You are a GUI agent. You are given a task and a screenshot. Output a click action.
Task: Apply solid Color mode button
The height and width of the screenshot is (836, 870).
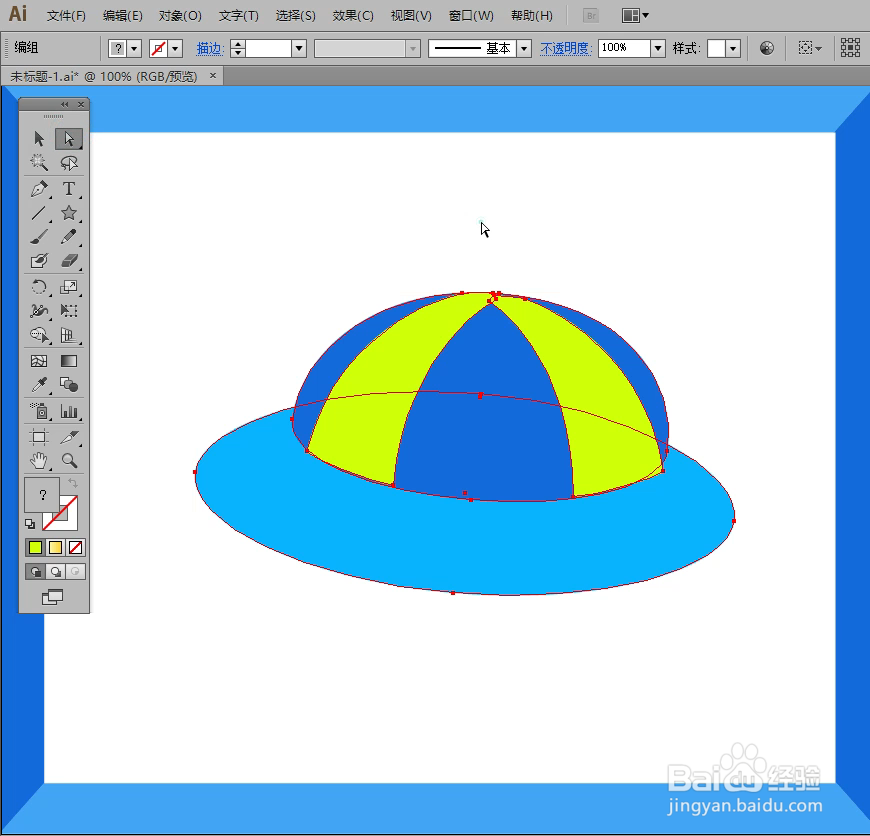pos(36,548)
